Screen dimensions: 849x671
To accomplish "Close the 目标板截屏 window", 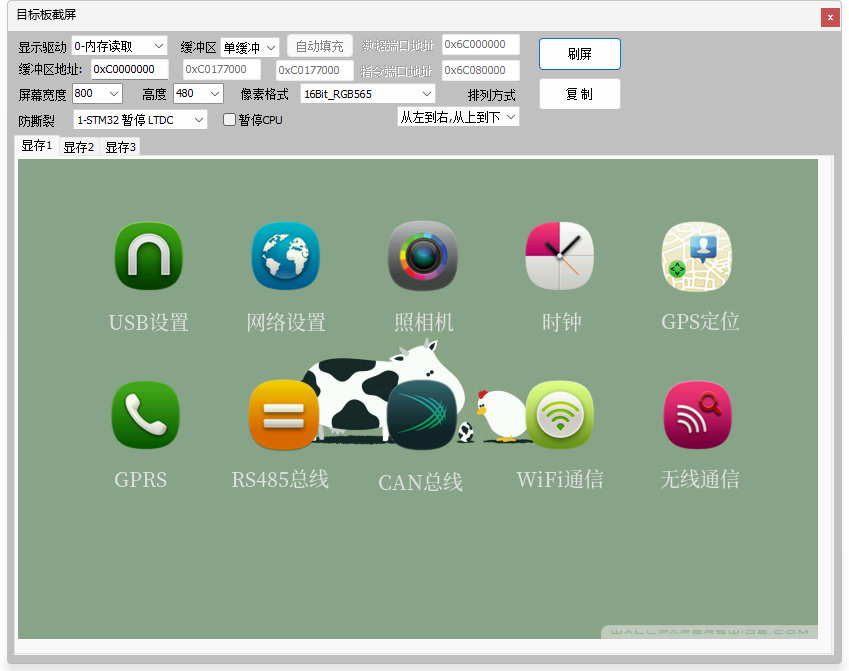I will coord(830,17).
